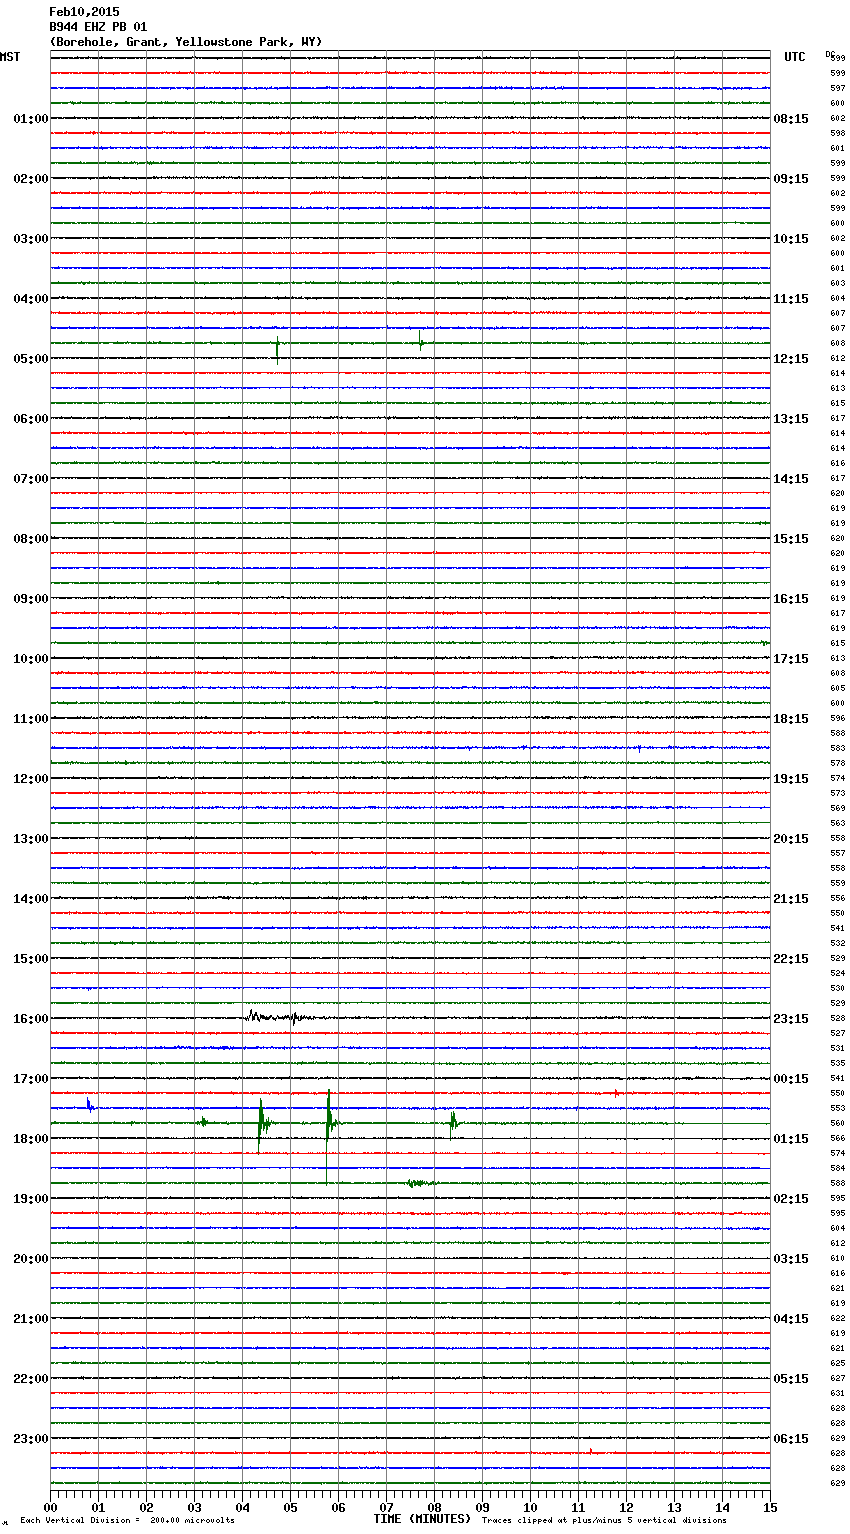Click minute 10 on the time axis
Viewport: 850px width, 1534px height.
click(530, 1507)
